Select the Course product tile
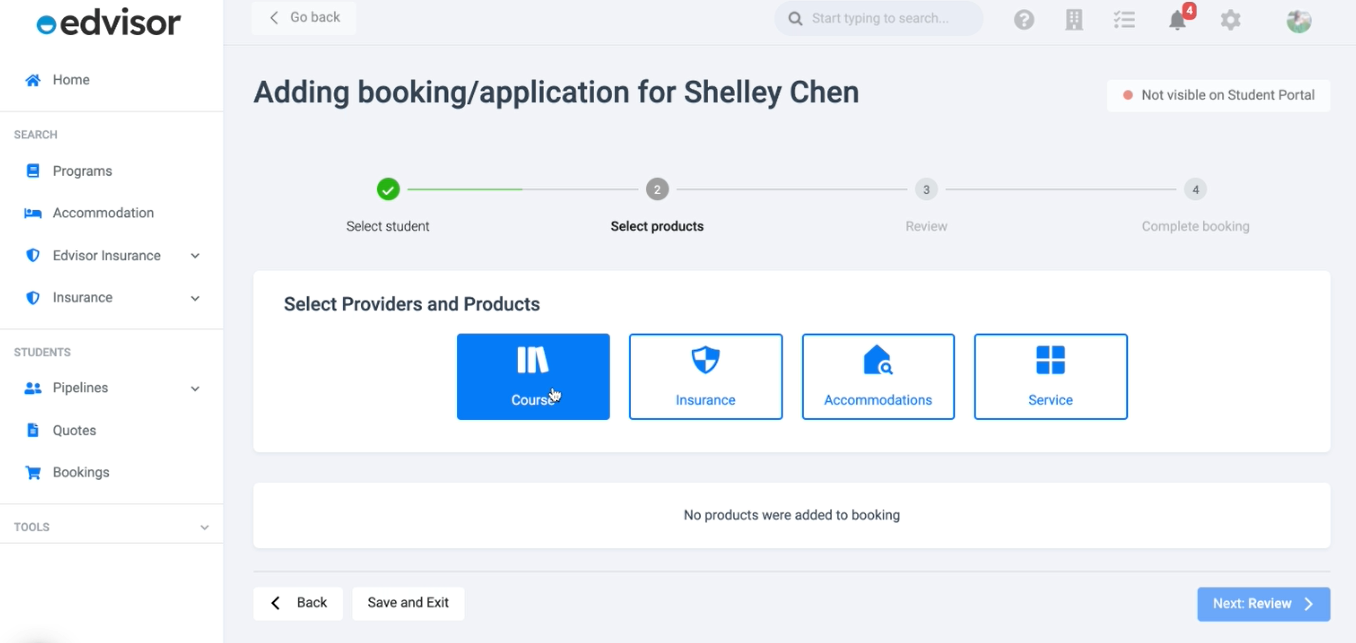 pos(533,377)
